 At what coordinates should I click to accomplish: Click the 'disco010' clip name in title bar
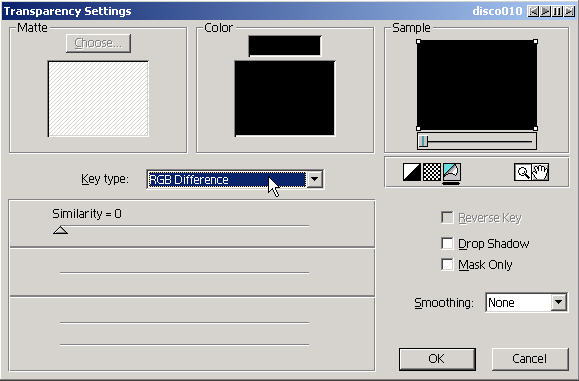(497, 11)
